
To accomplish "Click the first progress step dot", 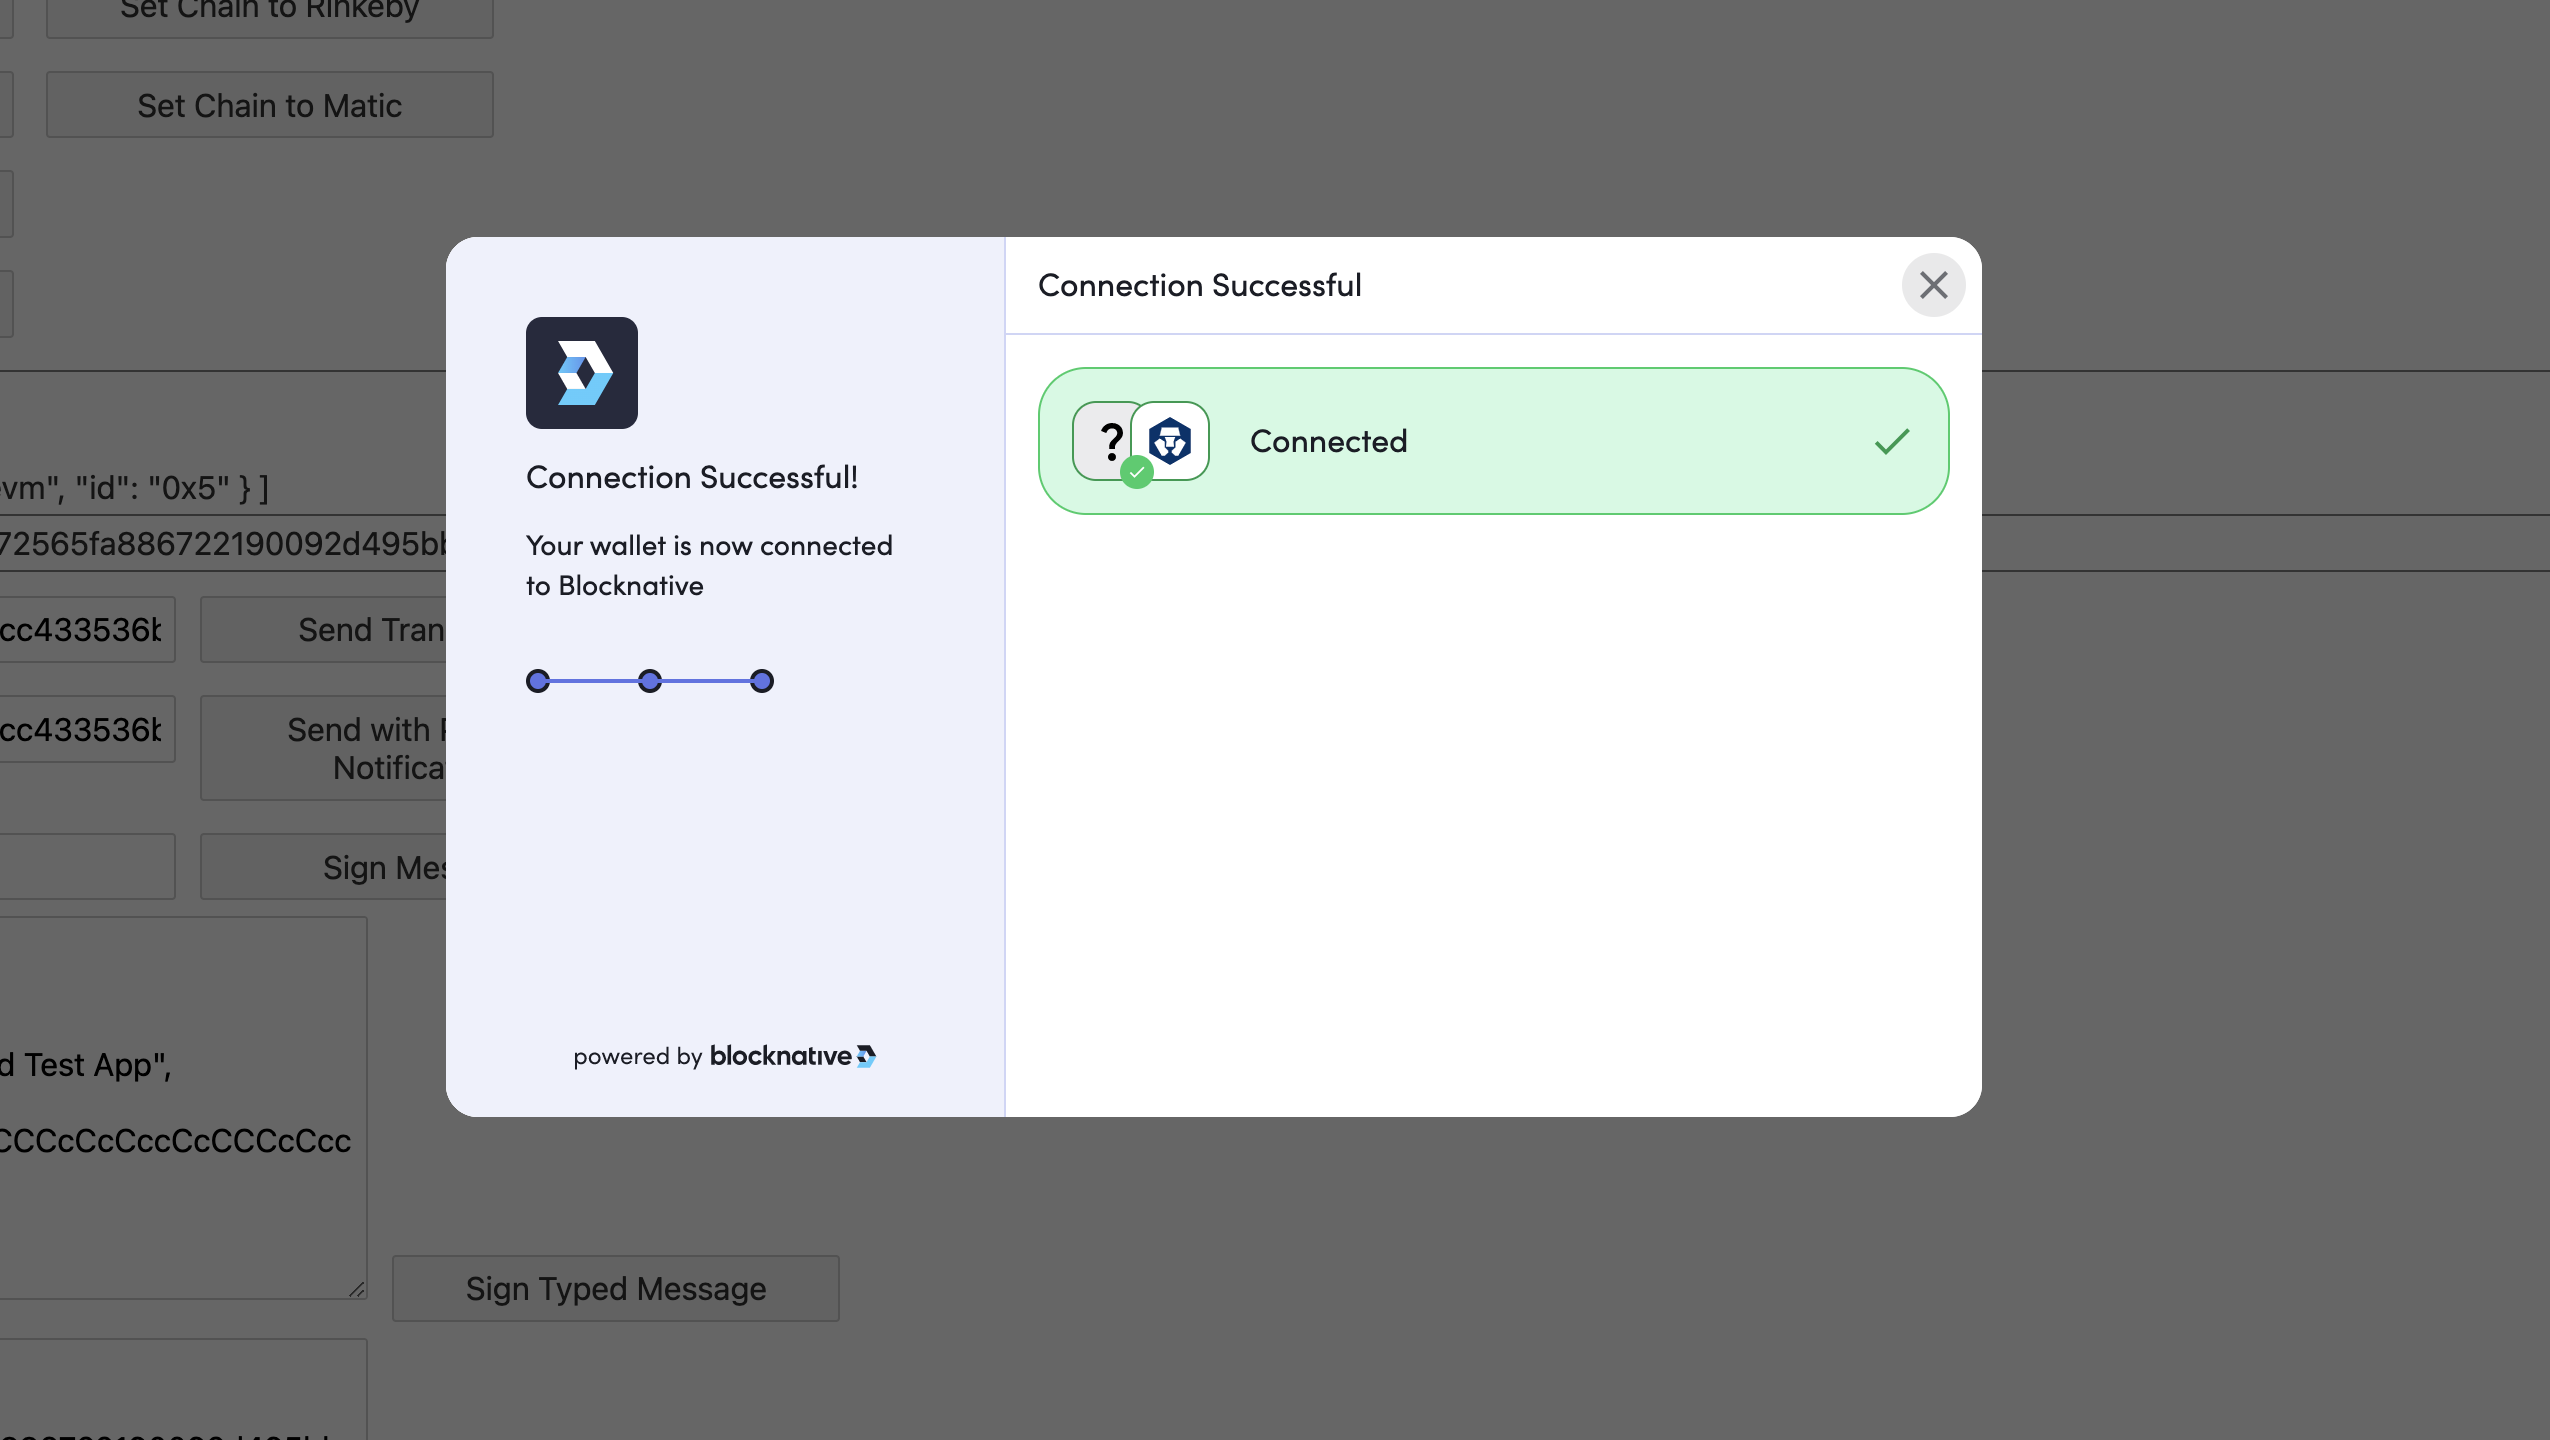I will [x=538, y=681].
